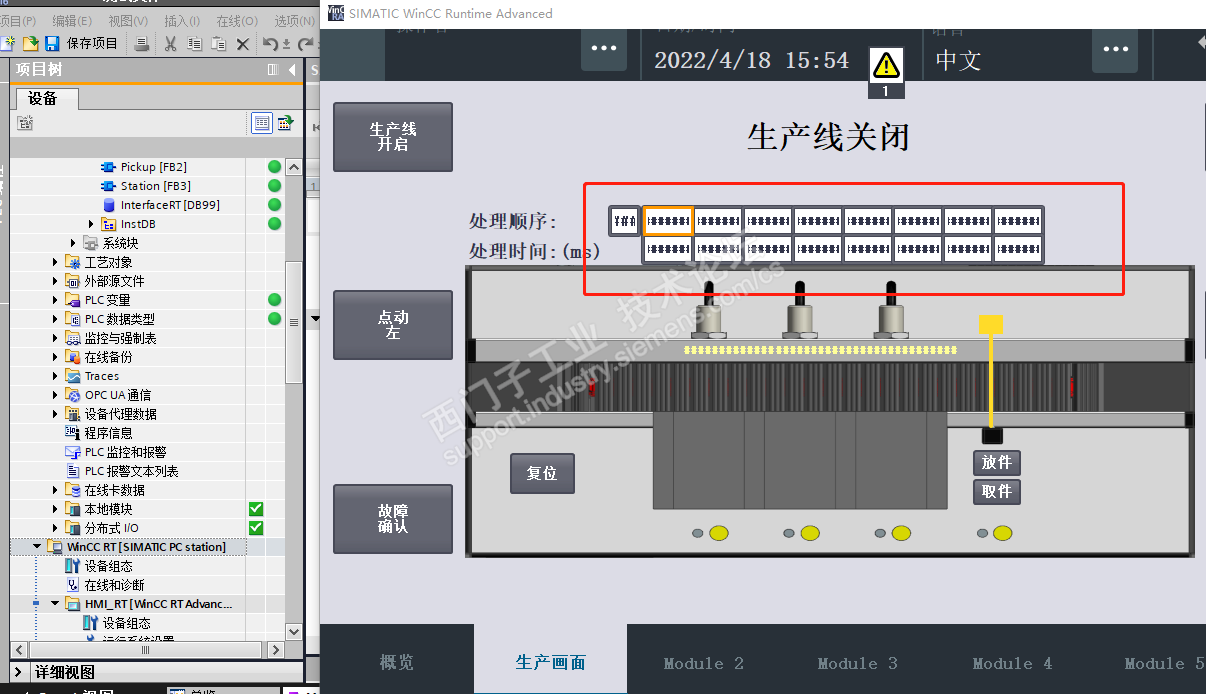The image size is (1206, 694).
Task: Expand the 外部源文件 node
Action: tap(55, 281)
